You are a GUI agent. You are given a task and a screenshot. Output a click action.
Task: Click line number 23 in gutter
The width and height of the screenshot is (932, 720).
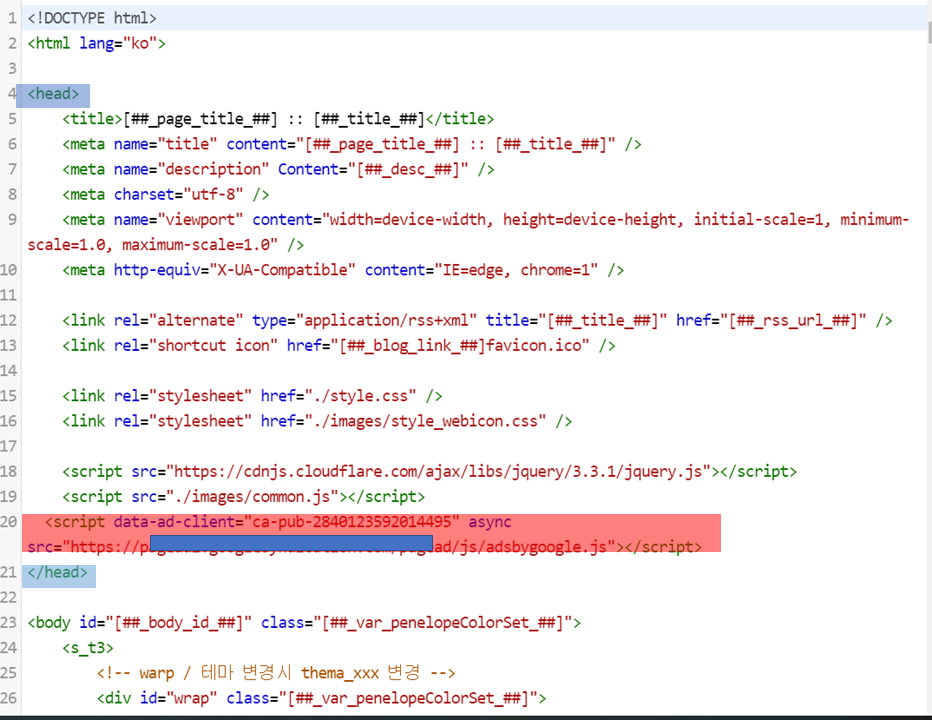[8, 622]
